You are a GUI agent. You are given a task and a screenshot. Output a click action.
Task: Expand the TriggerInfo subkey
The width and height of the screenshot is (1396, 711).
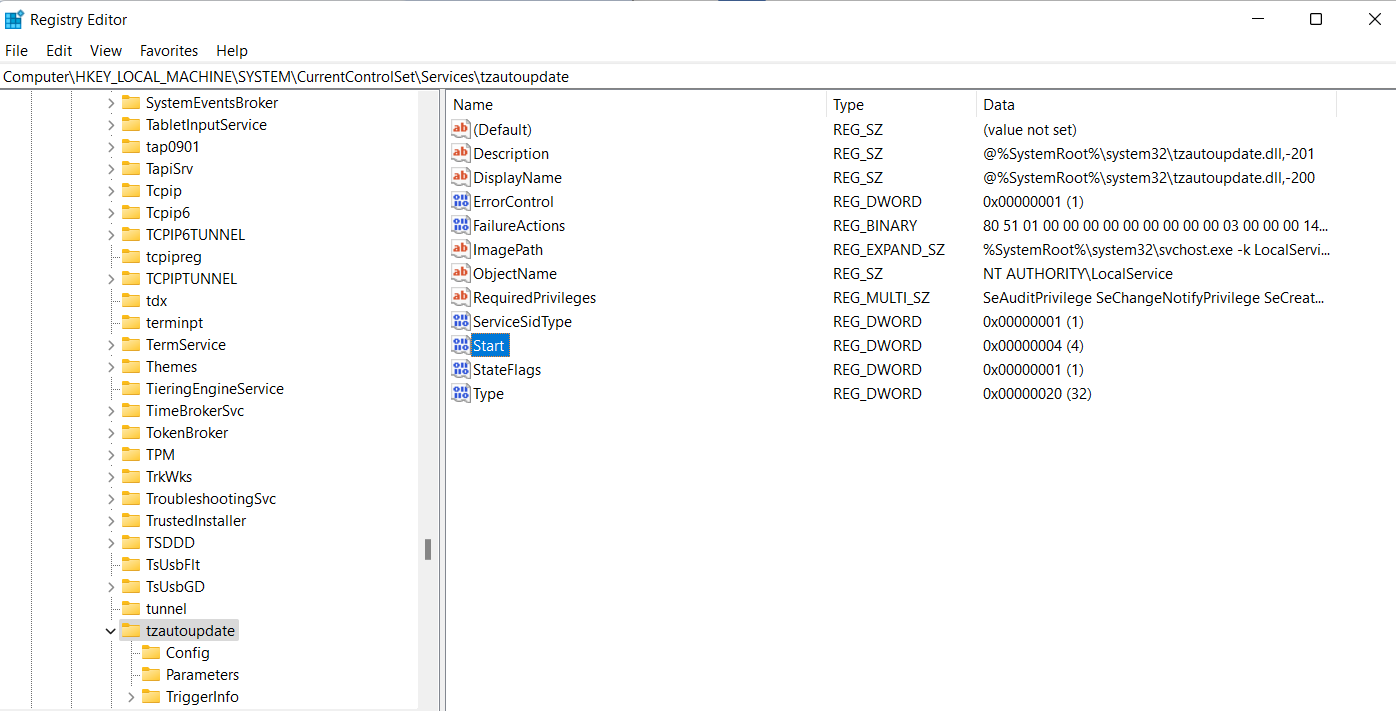[x=131, y=697]
